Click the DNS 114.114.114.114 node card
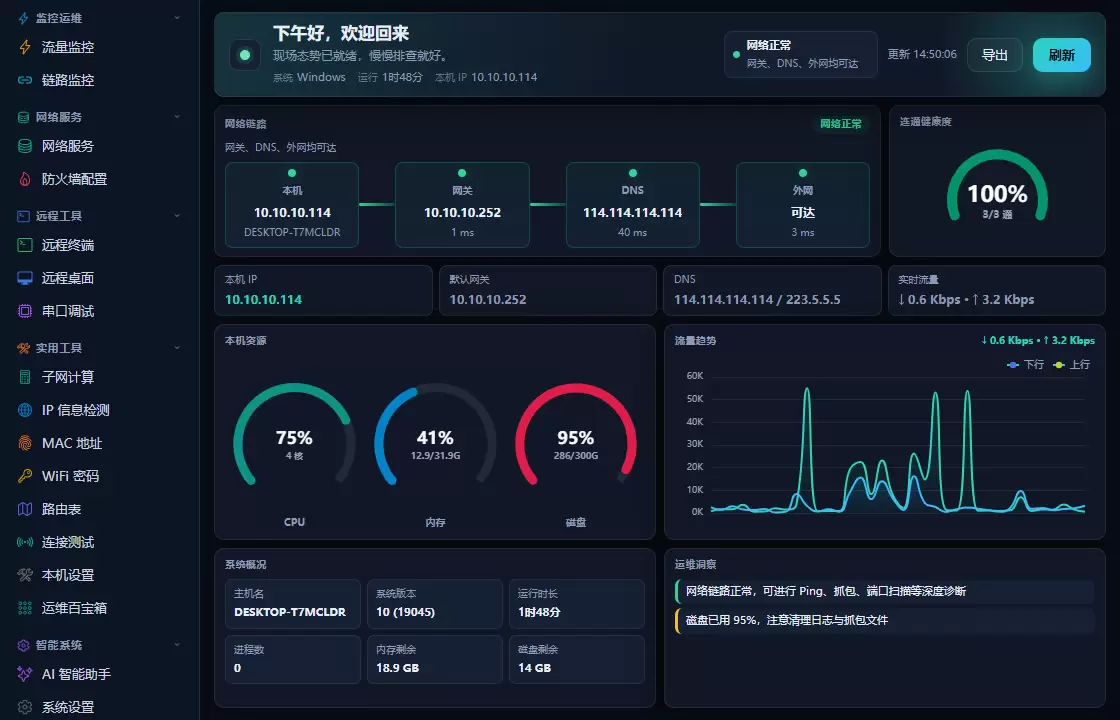Viewport: 1120px width, 720px height. coord(632,205)
